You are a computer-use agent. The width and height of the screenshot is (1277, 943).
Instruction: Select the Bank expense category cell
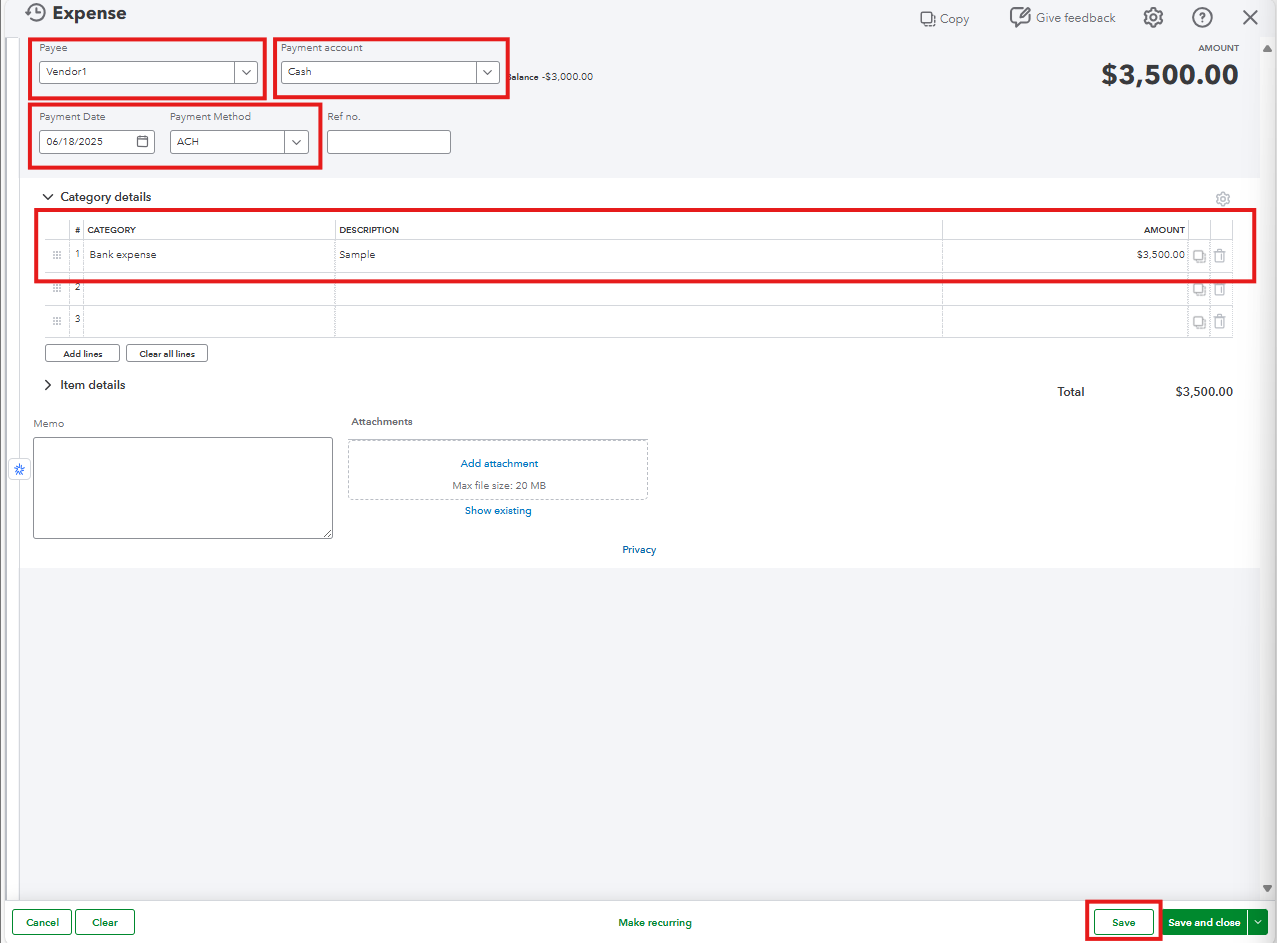pos(209,255)
